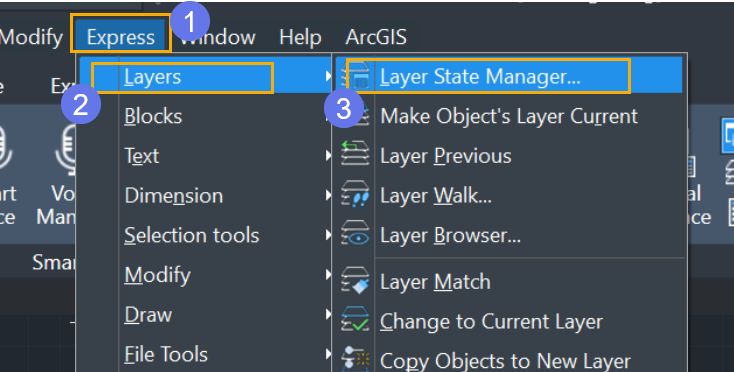Screen dimensions: 734x372
Task: Open the Express menu
Action: point(121,37)
